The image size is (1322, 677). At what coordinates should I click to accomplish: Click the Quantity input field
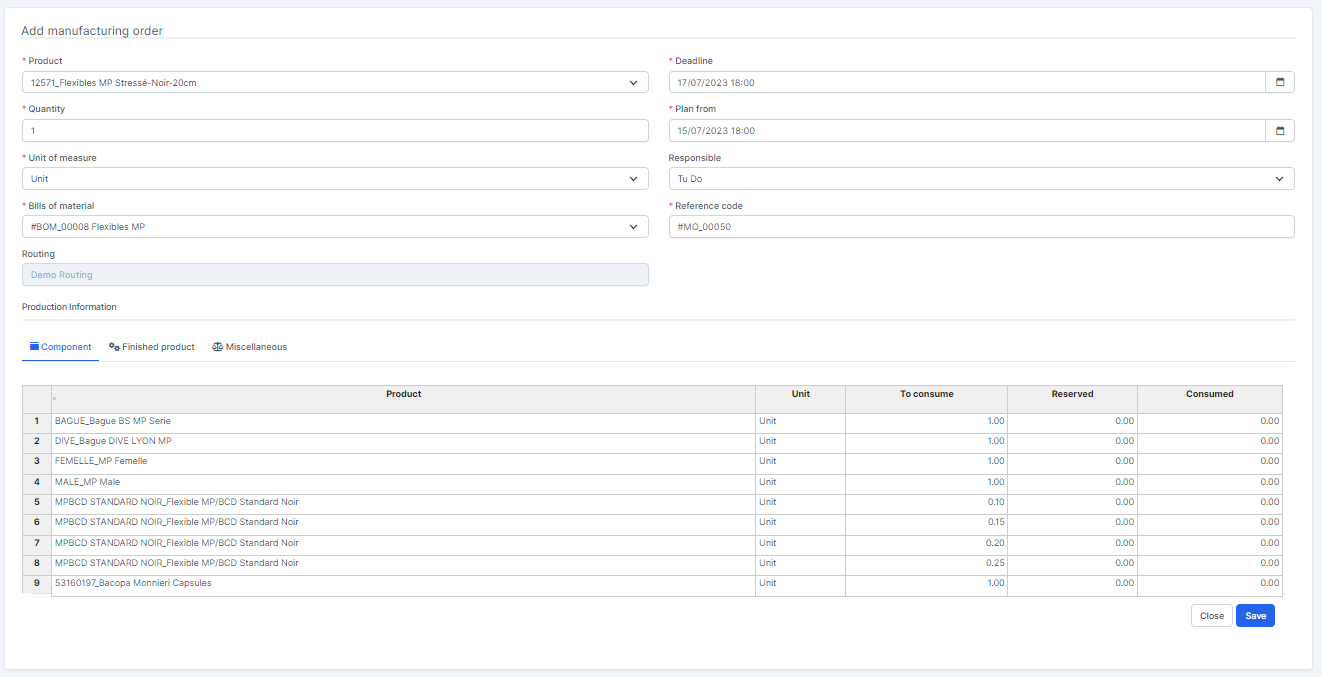(335, 131)
